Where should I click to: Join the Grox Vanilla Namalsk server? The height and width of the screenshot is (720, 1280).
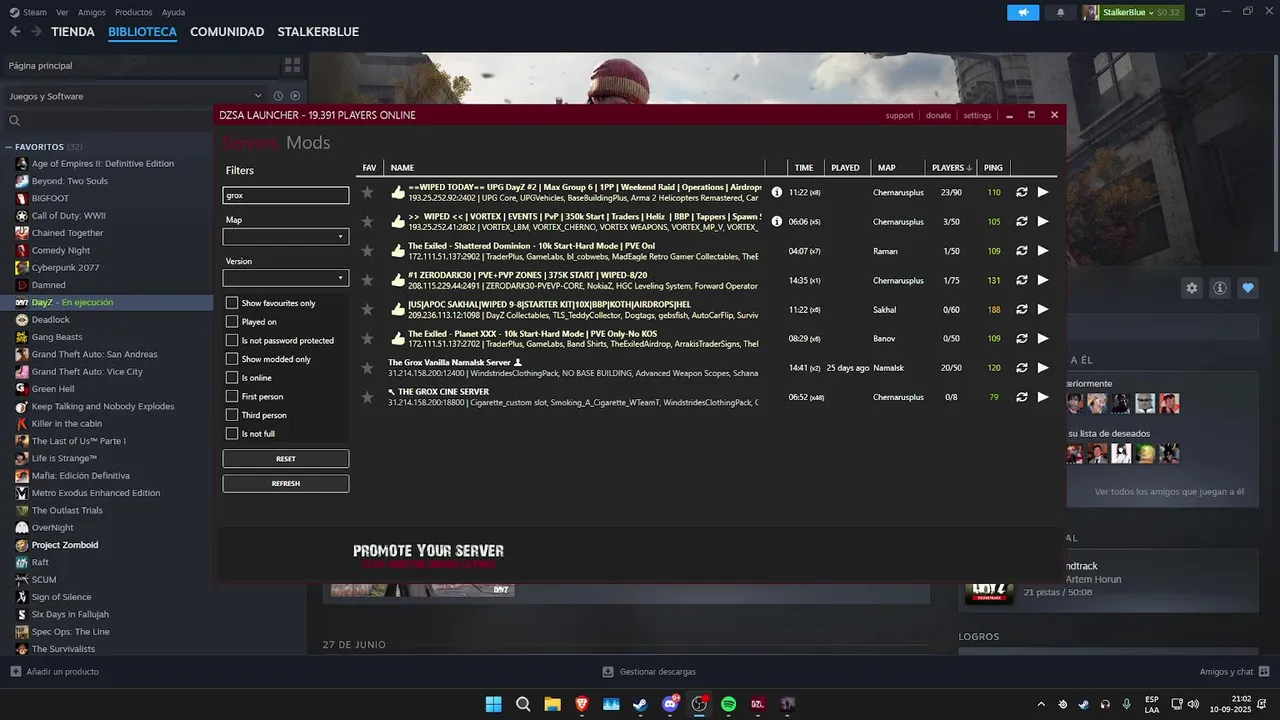(1043, 368)
